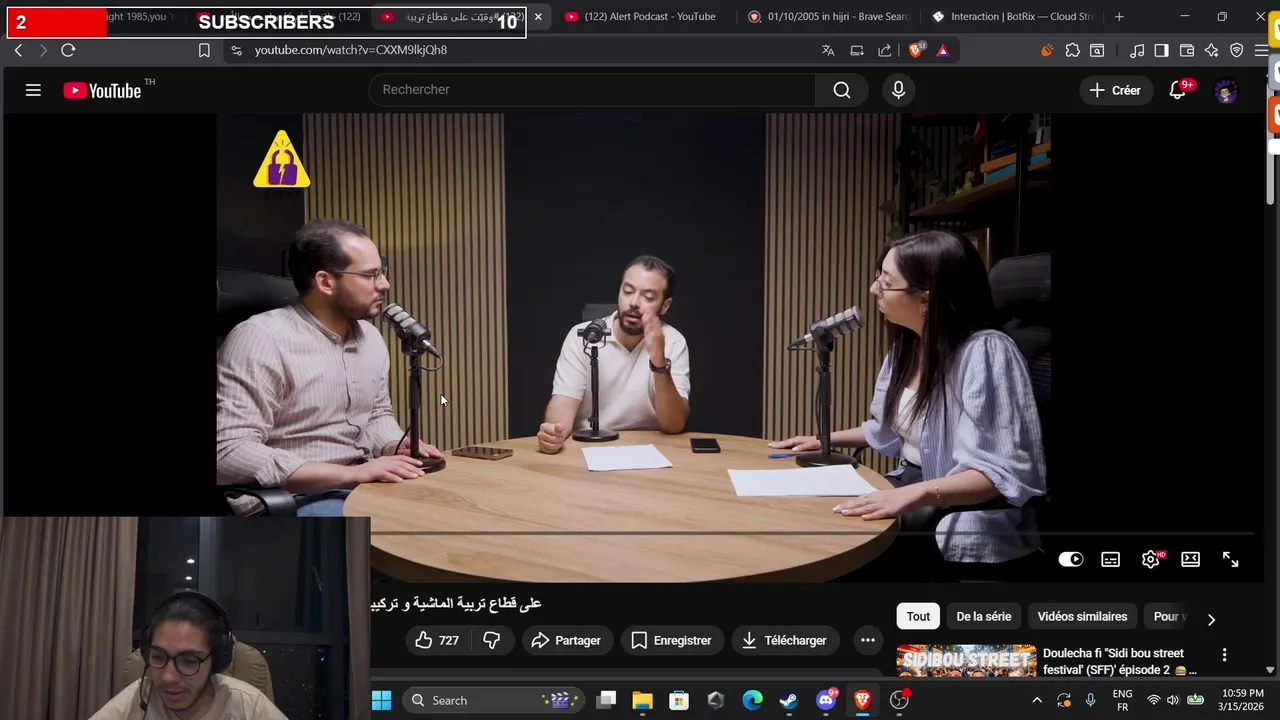Click the Créer button
The width and height of the screenshot is (1280, 720).
[1115, 90]
